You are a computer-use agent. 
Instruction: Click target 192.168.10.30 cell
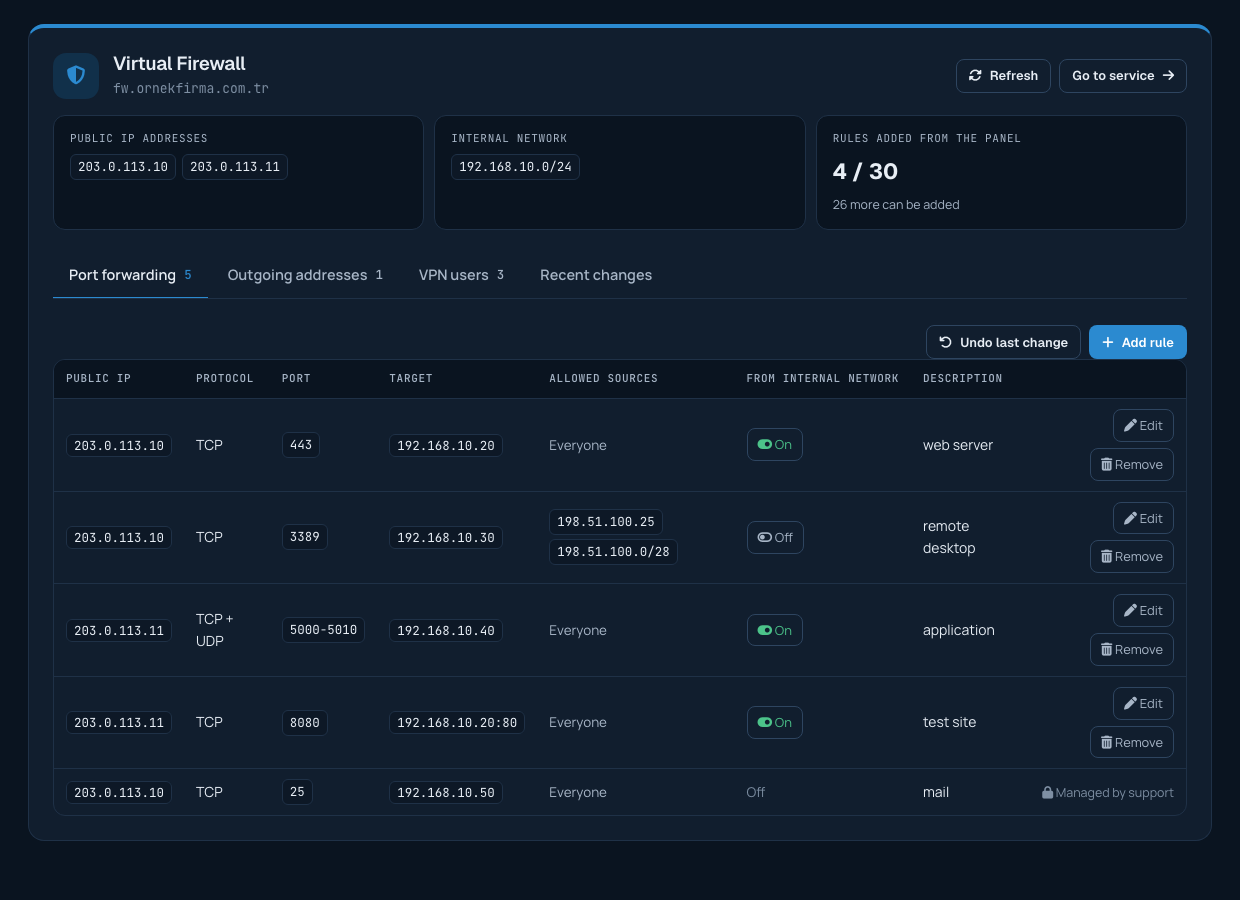pos(446,538)
